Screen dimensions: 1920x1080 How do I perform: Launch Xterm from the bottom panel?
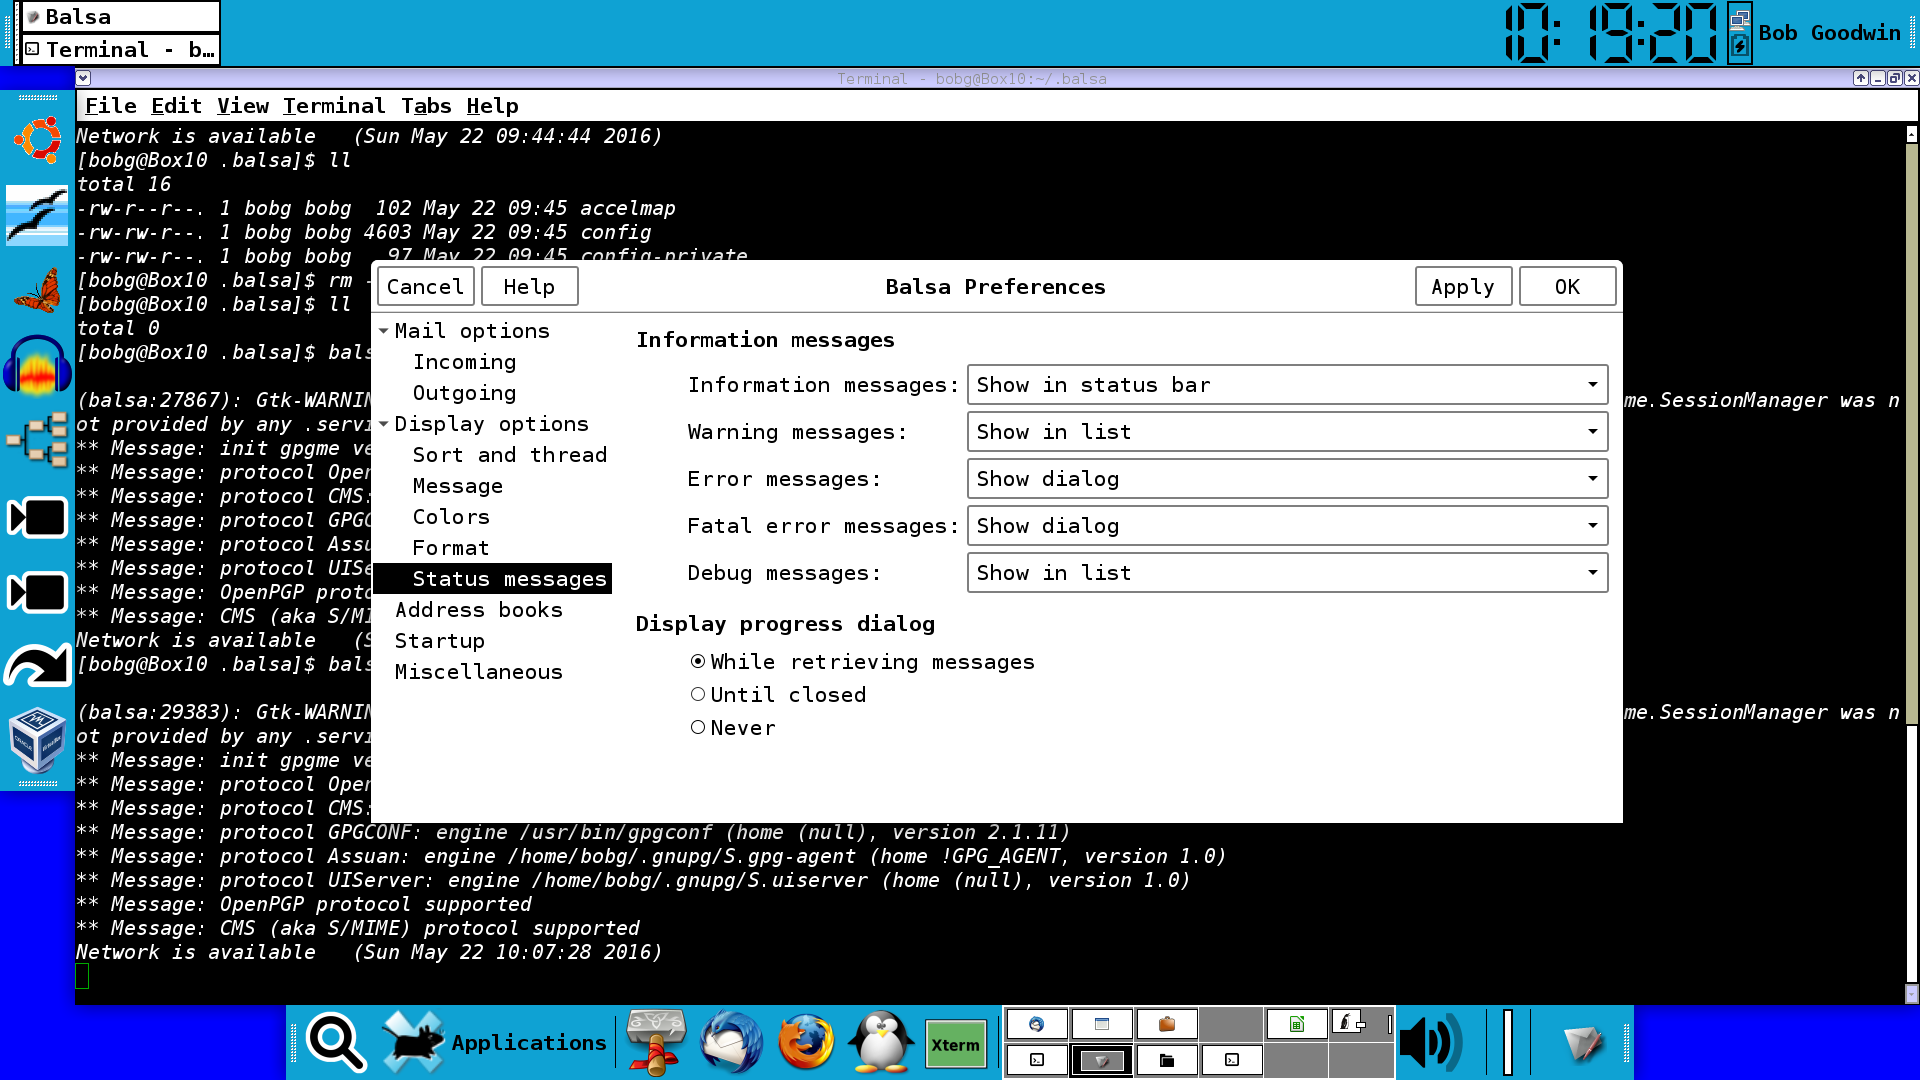956,1045
